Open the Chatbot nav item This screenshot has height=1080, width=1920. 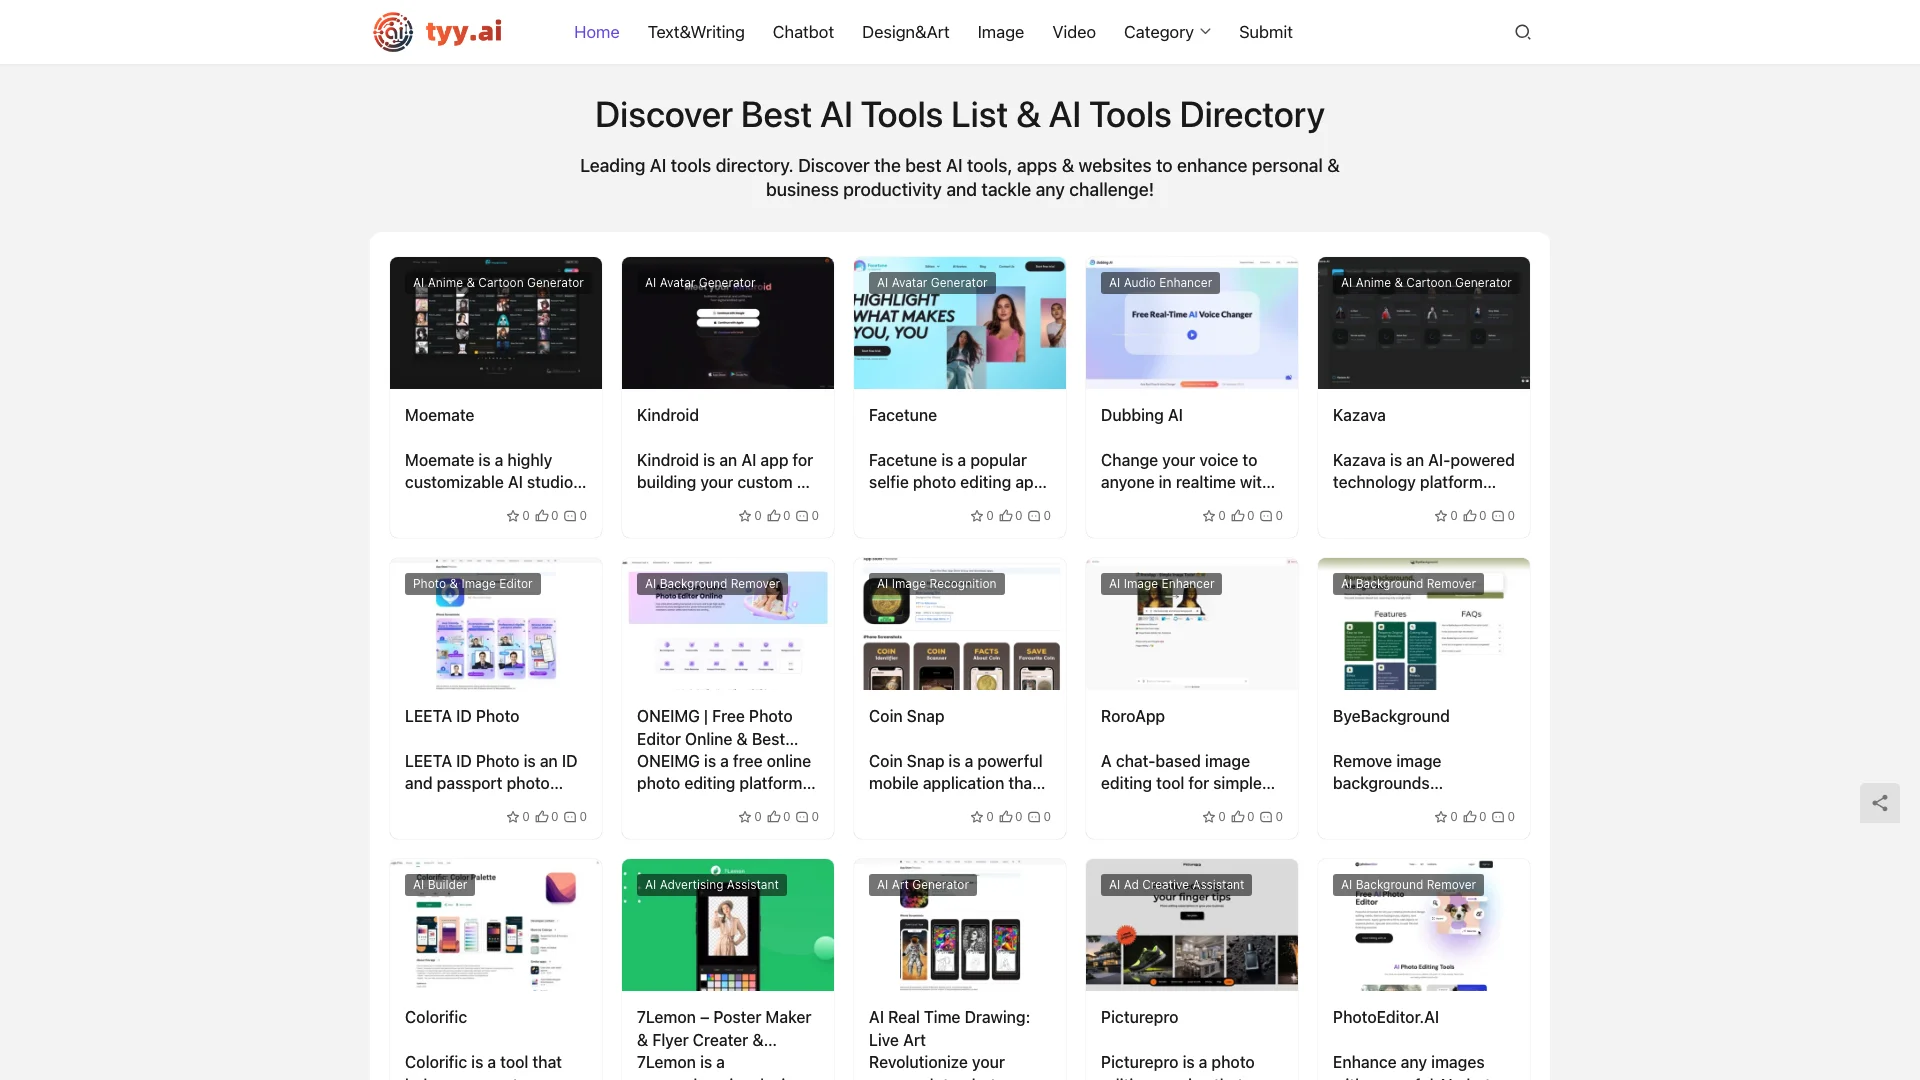pyautogui.click(x=803, y=32)
